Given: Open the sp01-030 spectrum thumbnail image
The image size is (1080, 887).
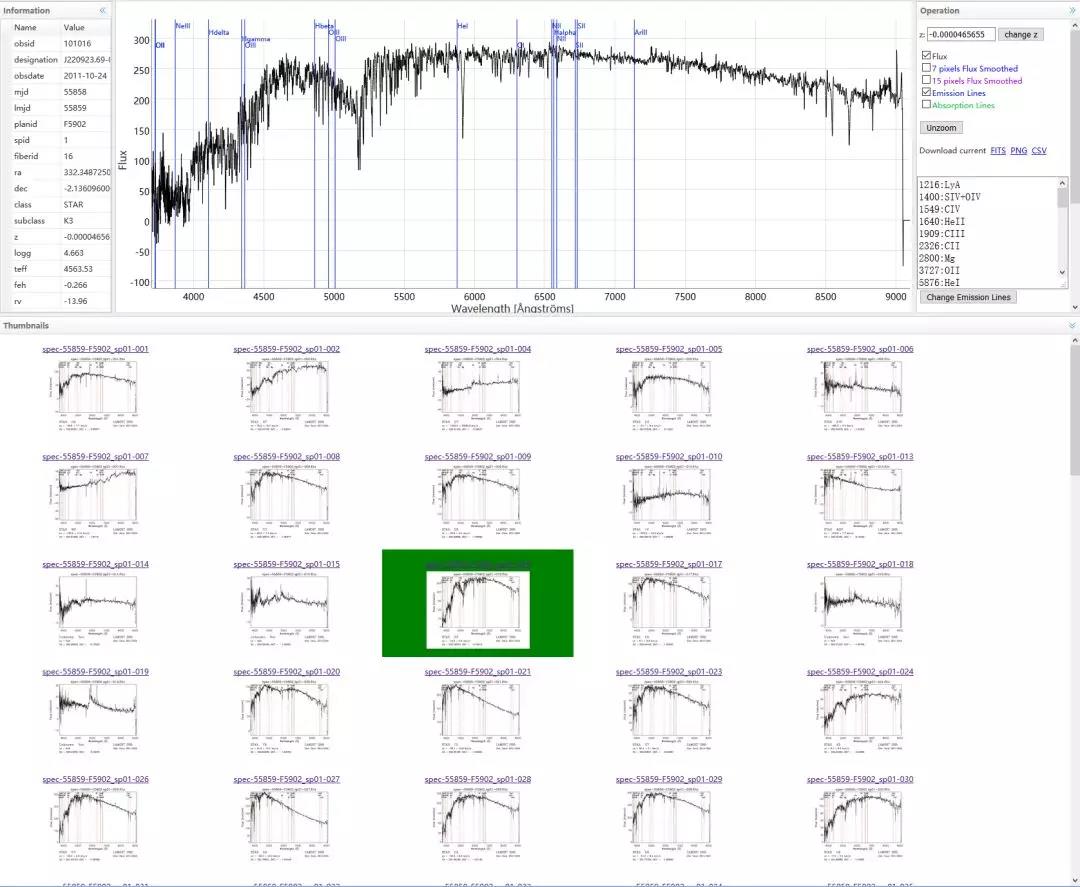Looking at the screenshot, I should [860, 821].
